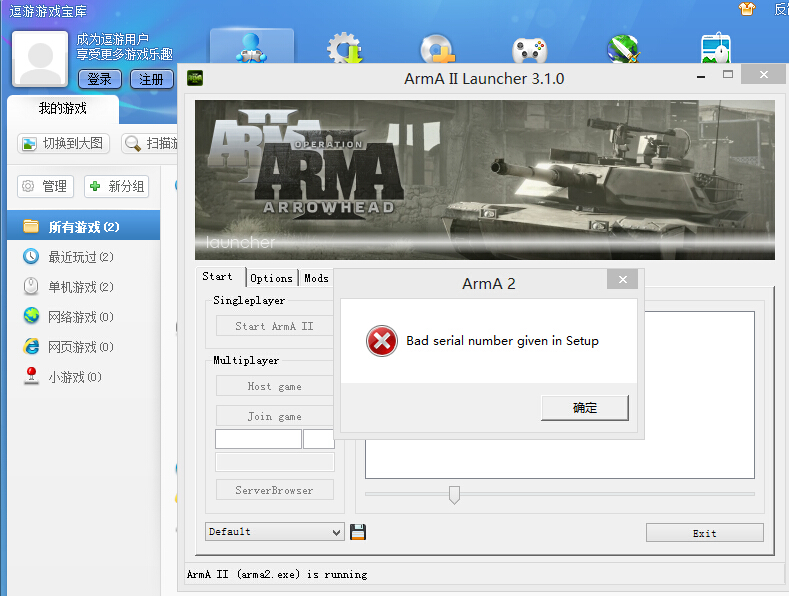Select 单机游戏 (2) category
Screen dimensions: 789x596
click(x=84, y=287)
